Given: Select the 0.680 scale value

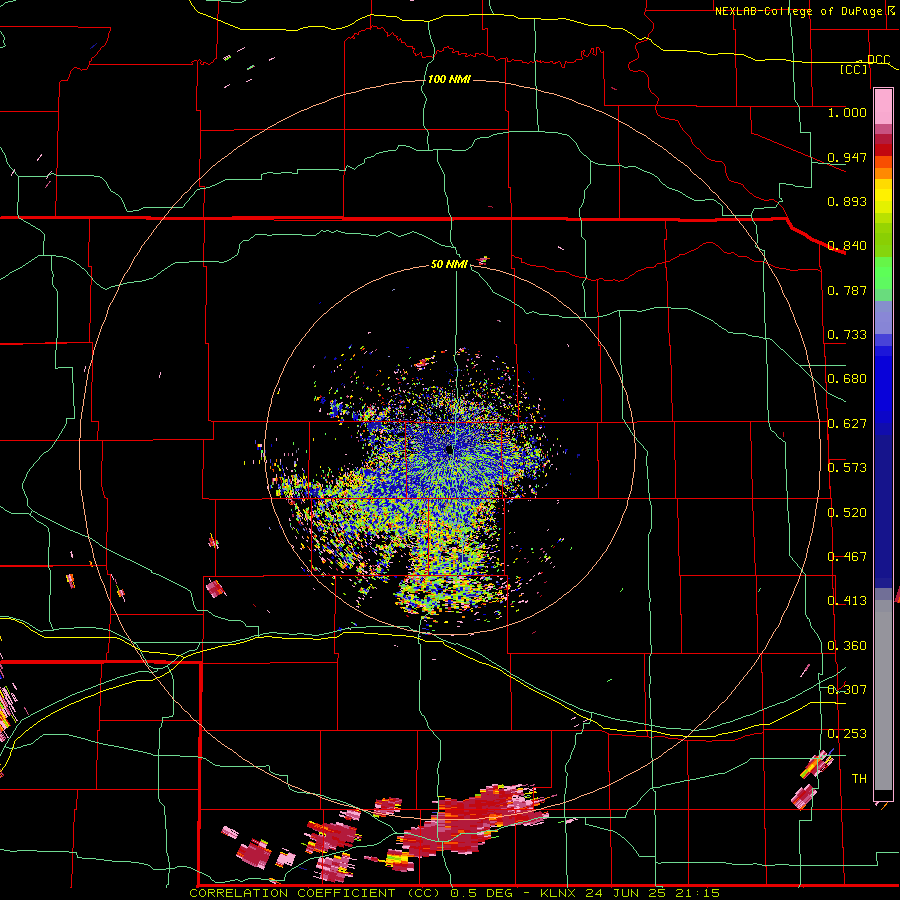Looking at the screenshot, I should point(847,379).
